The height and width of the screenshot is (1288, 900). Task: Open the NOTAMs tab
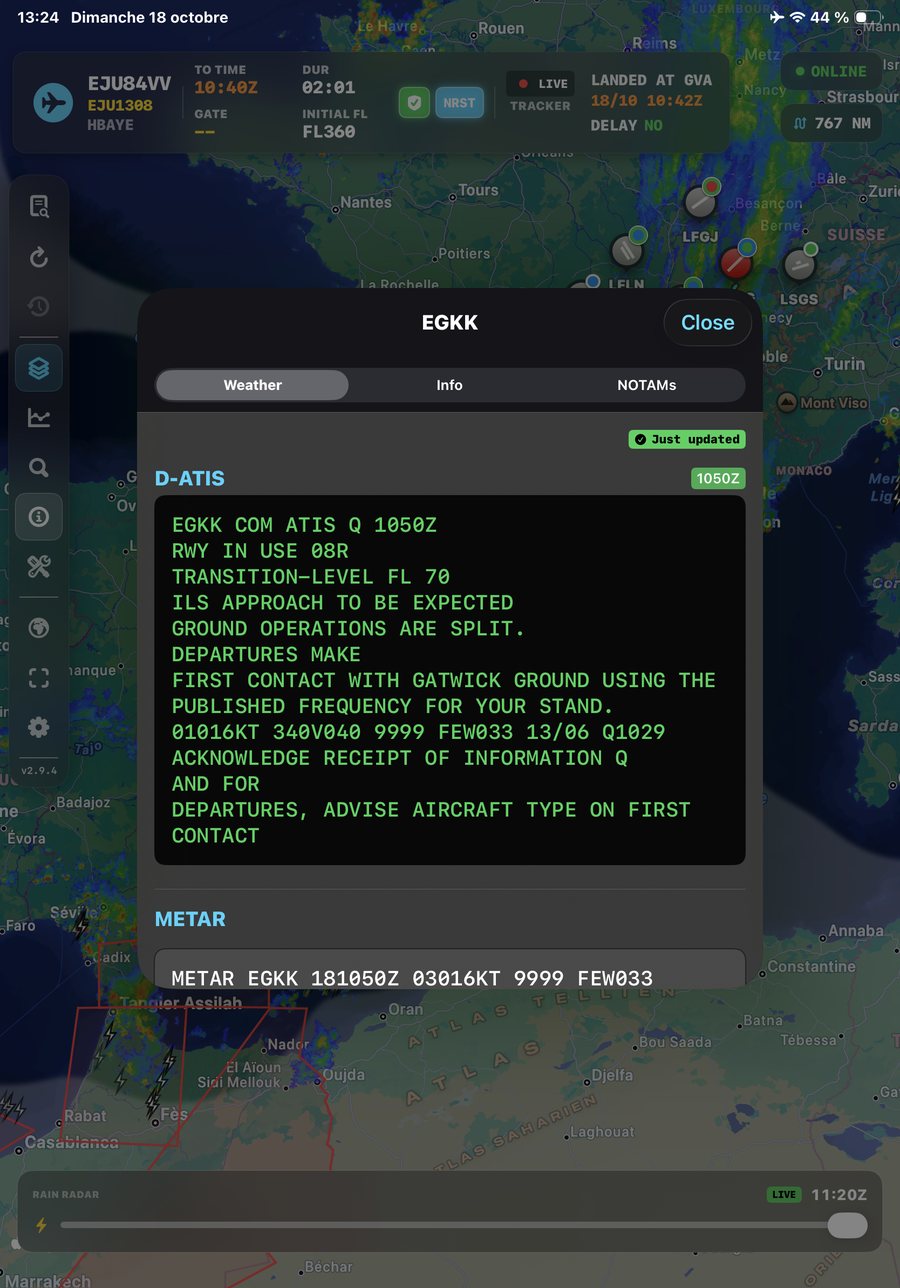click(646, 385)
